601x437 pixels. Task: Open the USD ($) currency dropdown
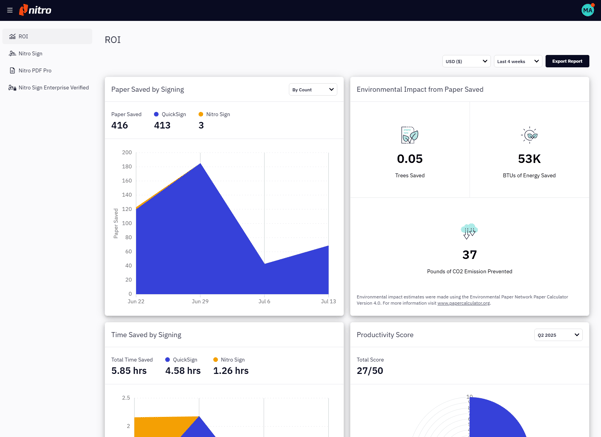tap(467, 61)
